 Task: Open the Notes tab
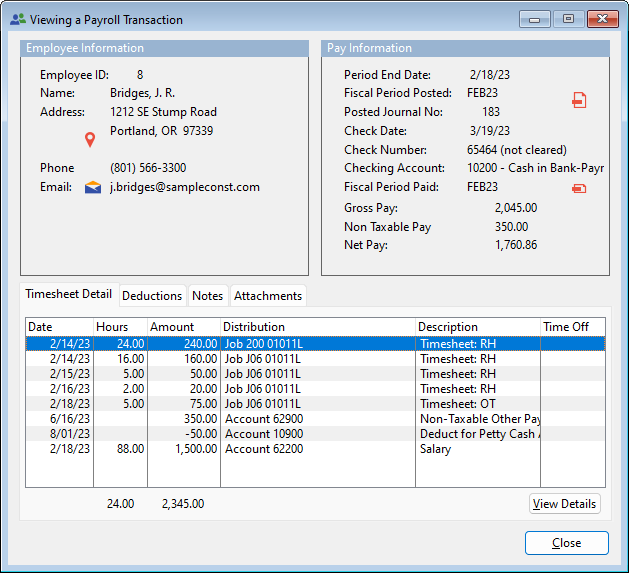coord(207,296)
